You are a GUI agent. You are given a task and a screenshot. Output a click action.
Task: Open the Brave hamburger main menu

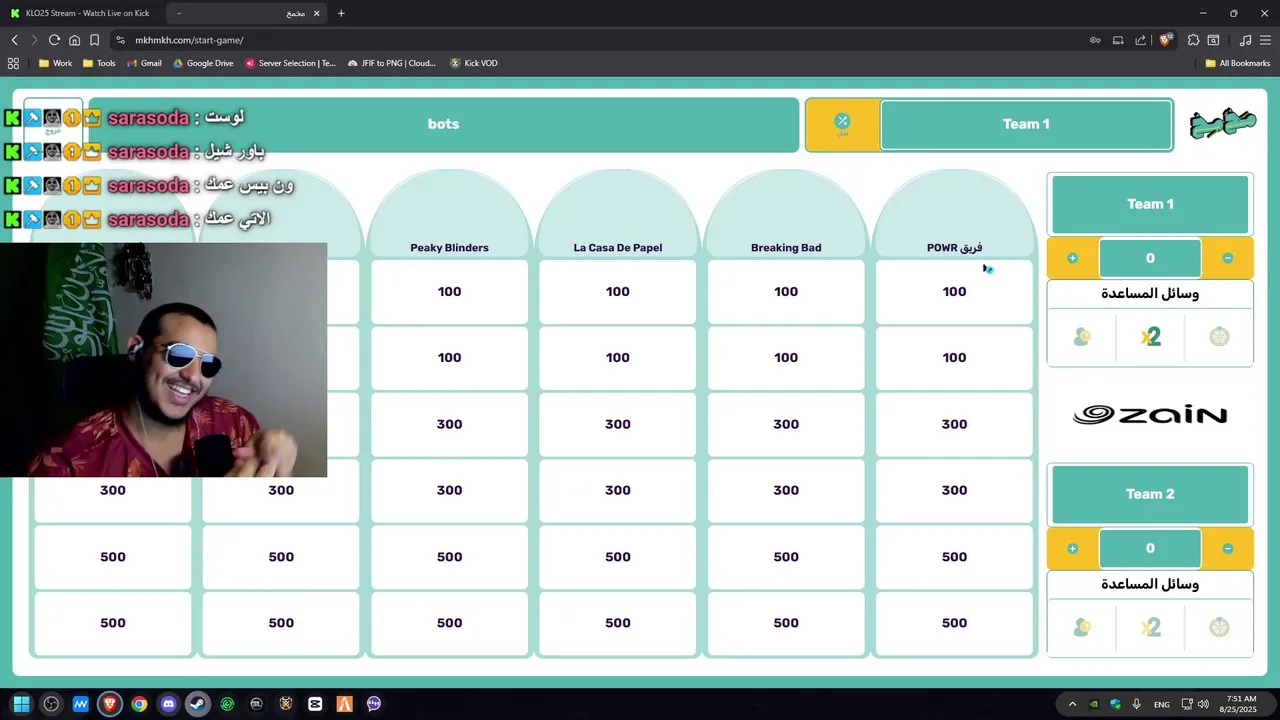[x=1265, y=40]
